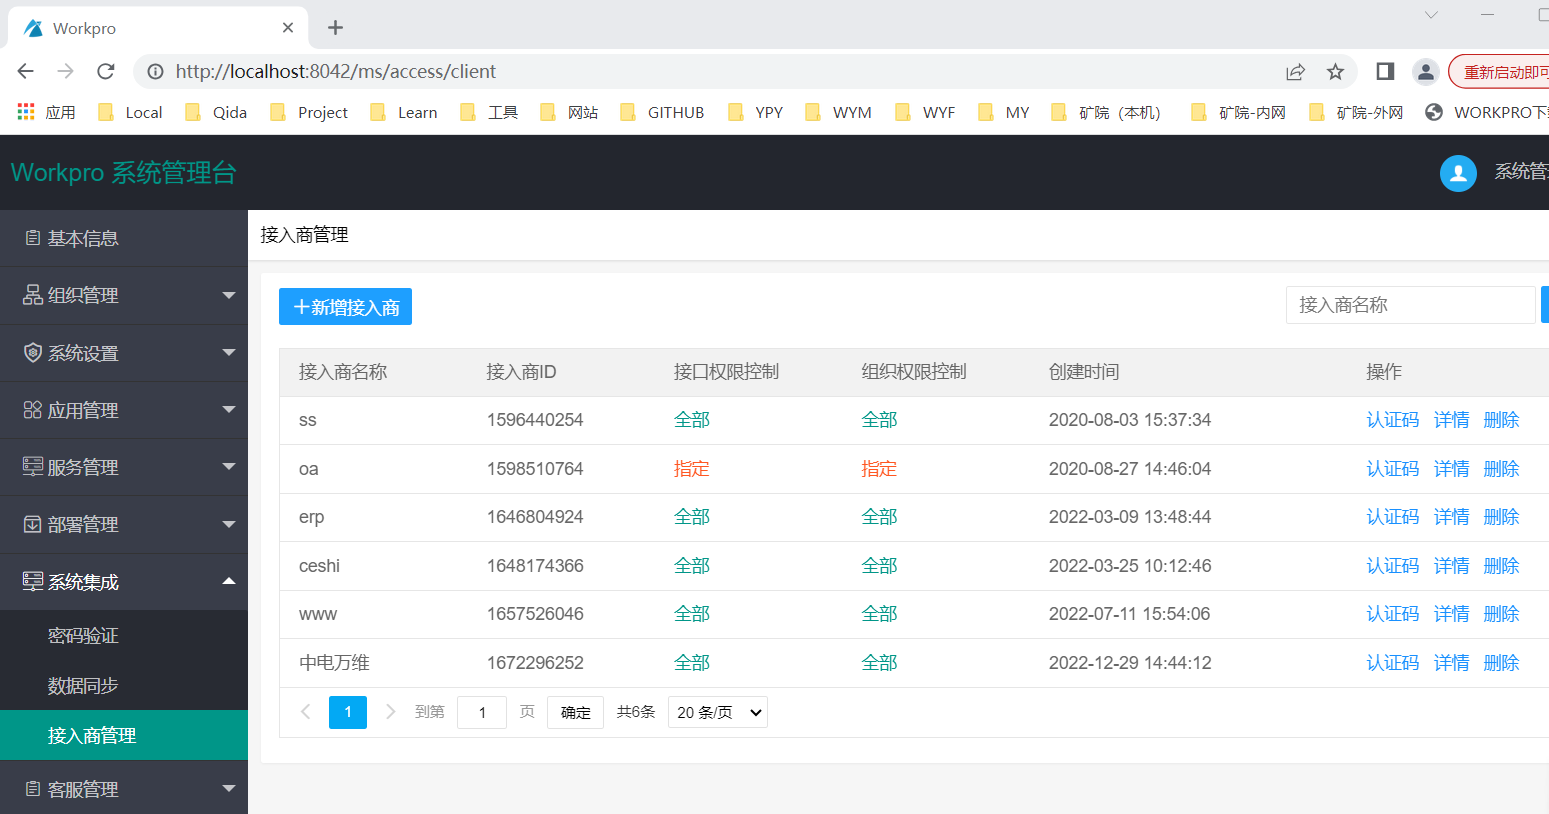Open Chrome apps grid shortcut
This screenshot has width=1549, height=814.
click(26, 112)
